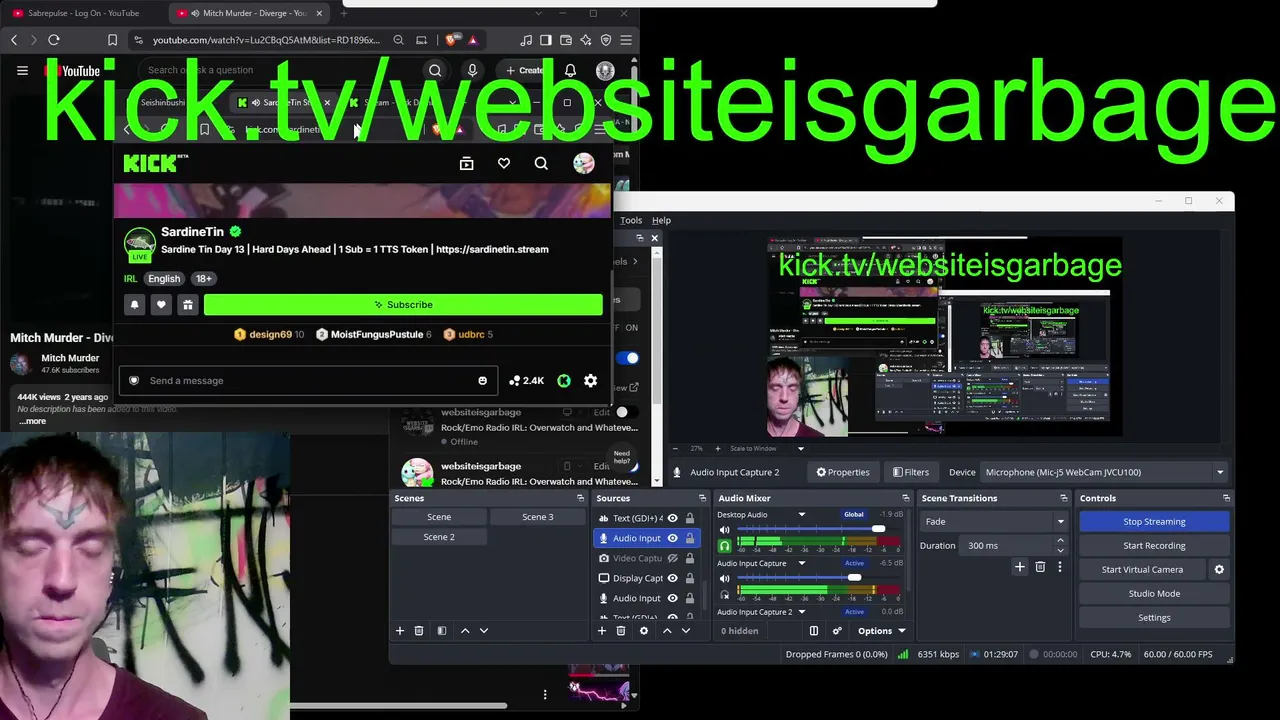Open Desktop Audio channel dropdown arrow
The image size is (1280, 720).
[x=801, y=515]
